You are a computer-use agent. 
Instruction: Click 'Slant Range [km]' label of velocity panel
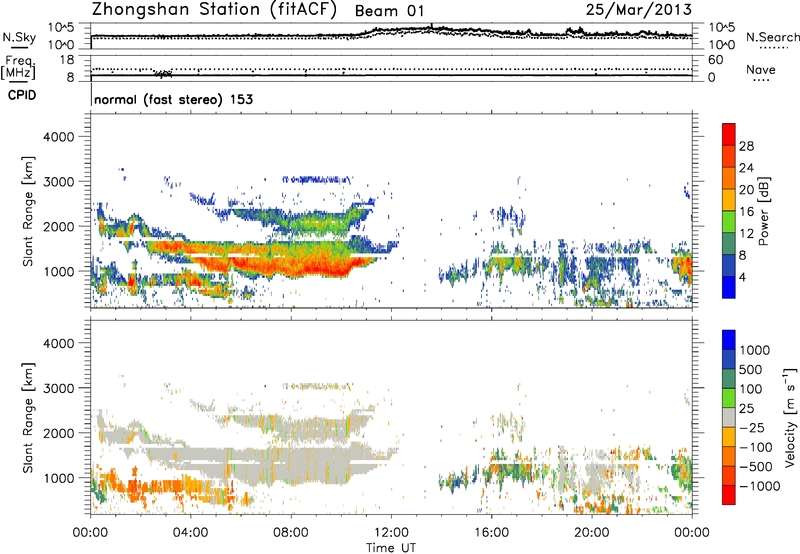(x=28, y=417)
